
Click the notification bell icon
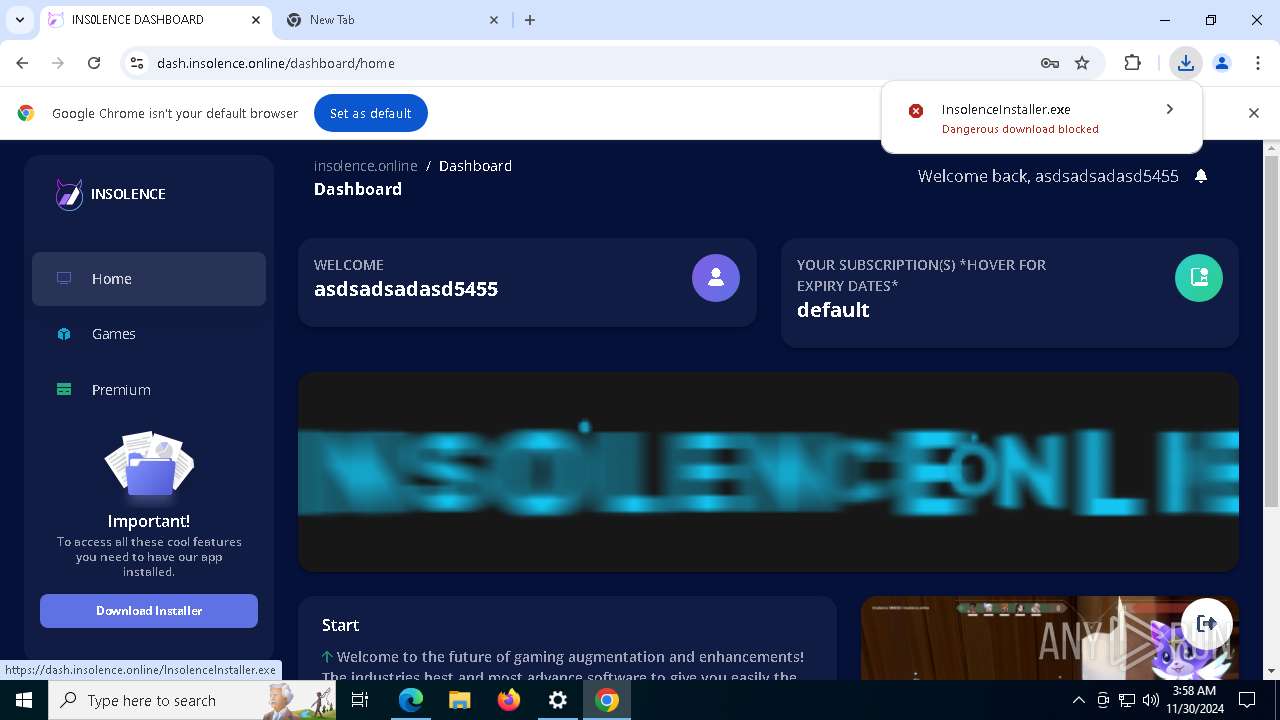(x=1201, y=176)
